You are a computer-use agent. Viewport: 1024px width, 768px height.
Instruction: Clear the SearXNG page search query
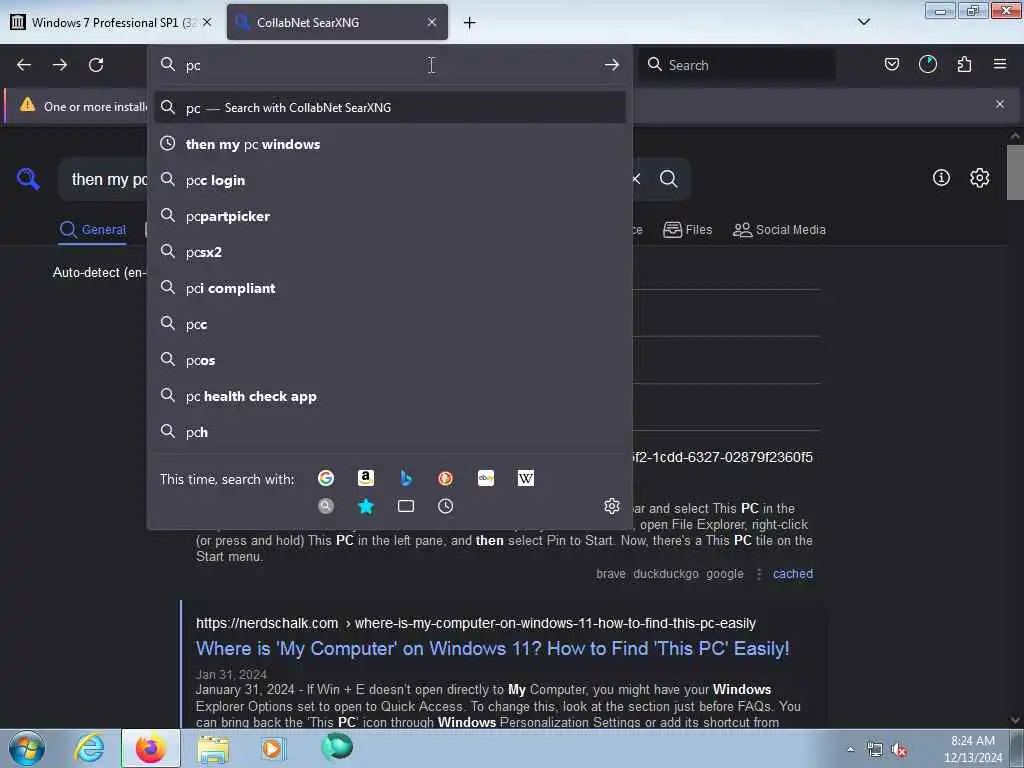click(636, 178)
